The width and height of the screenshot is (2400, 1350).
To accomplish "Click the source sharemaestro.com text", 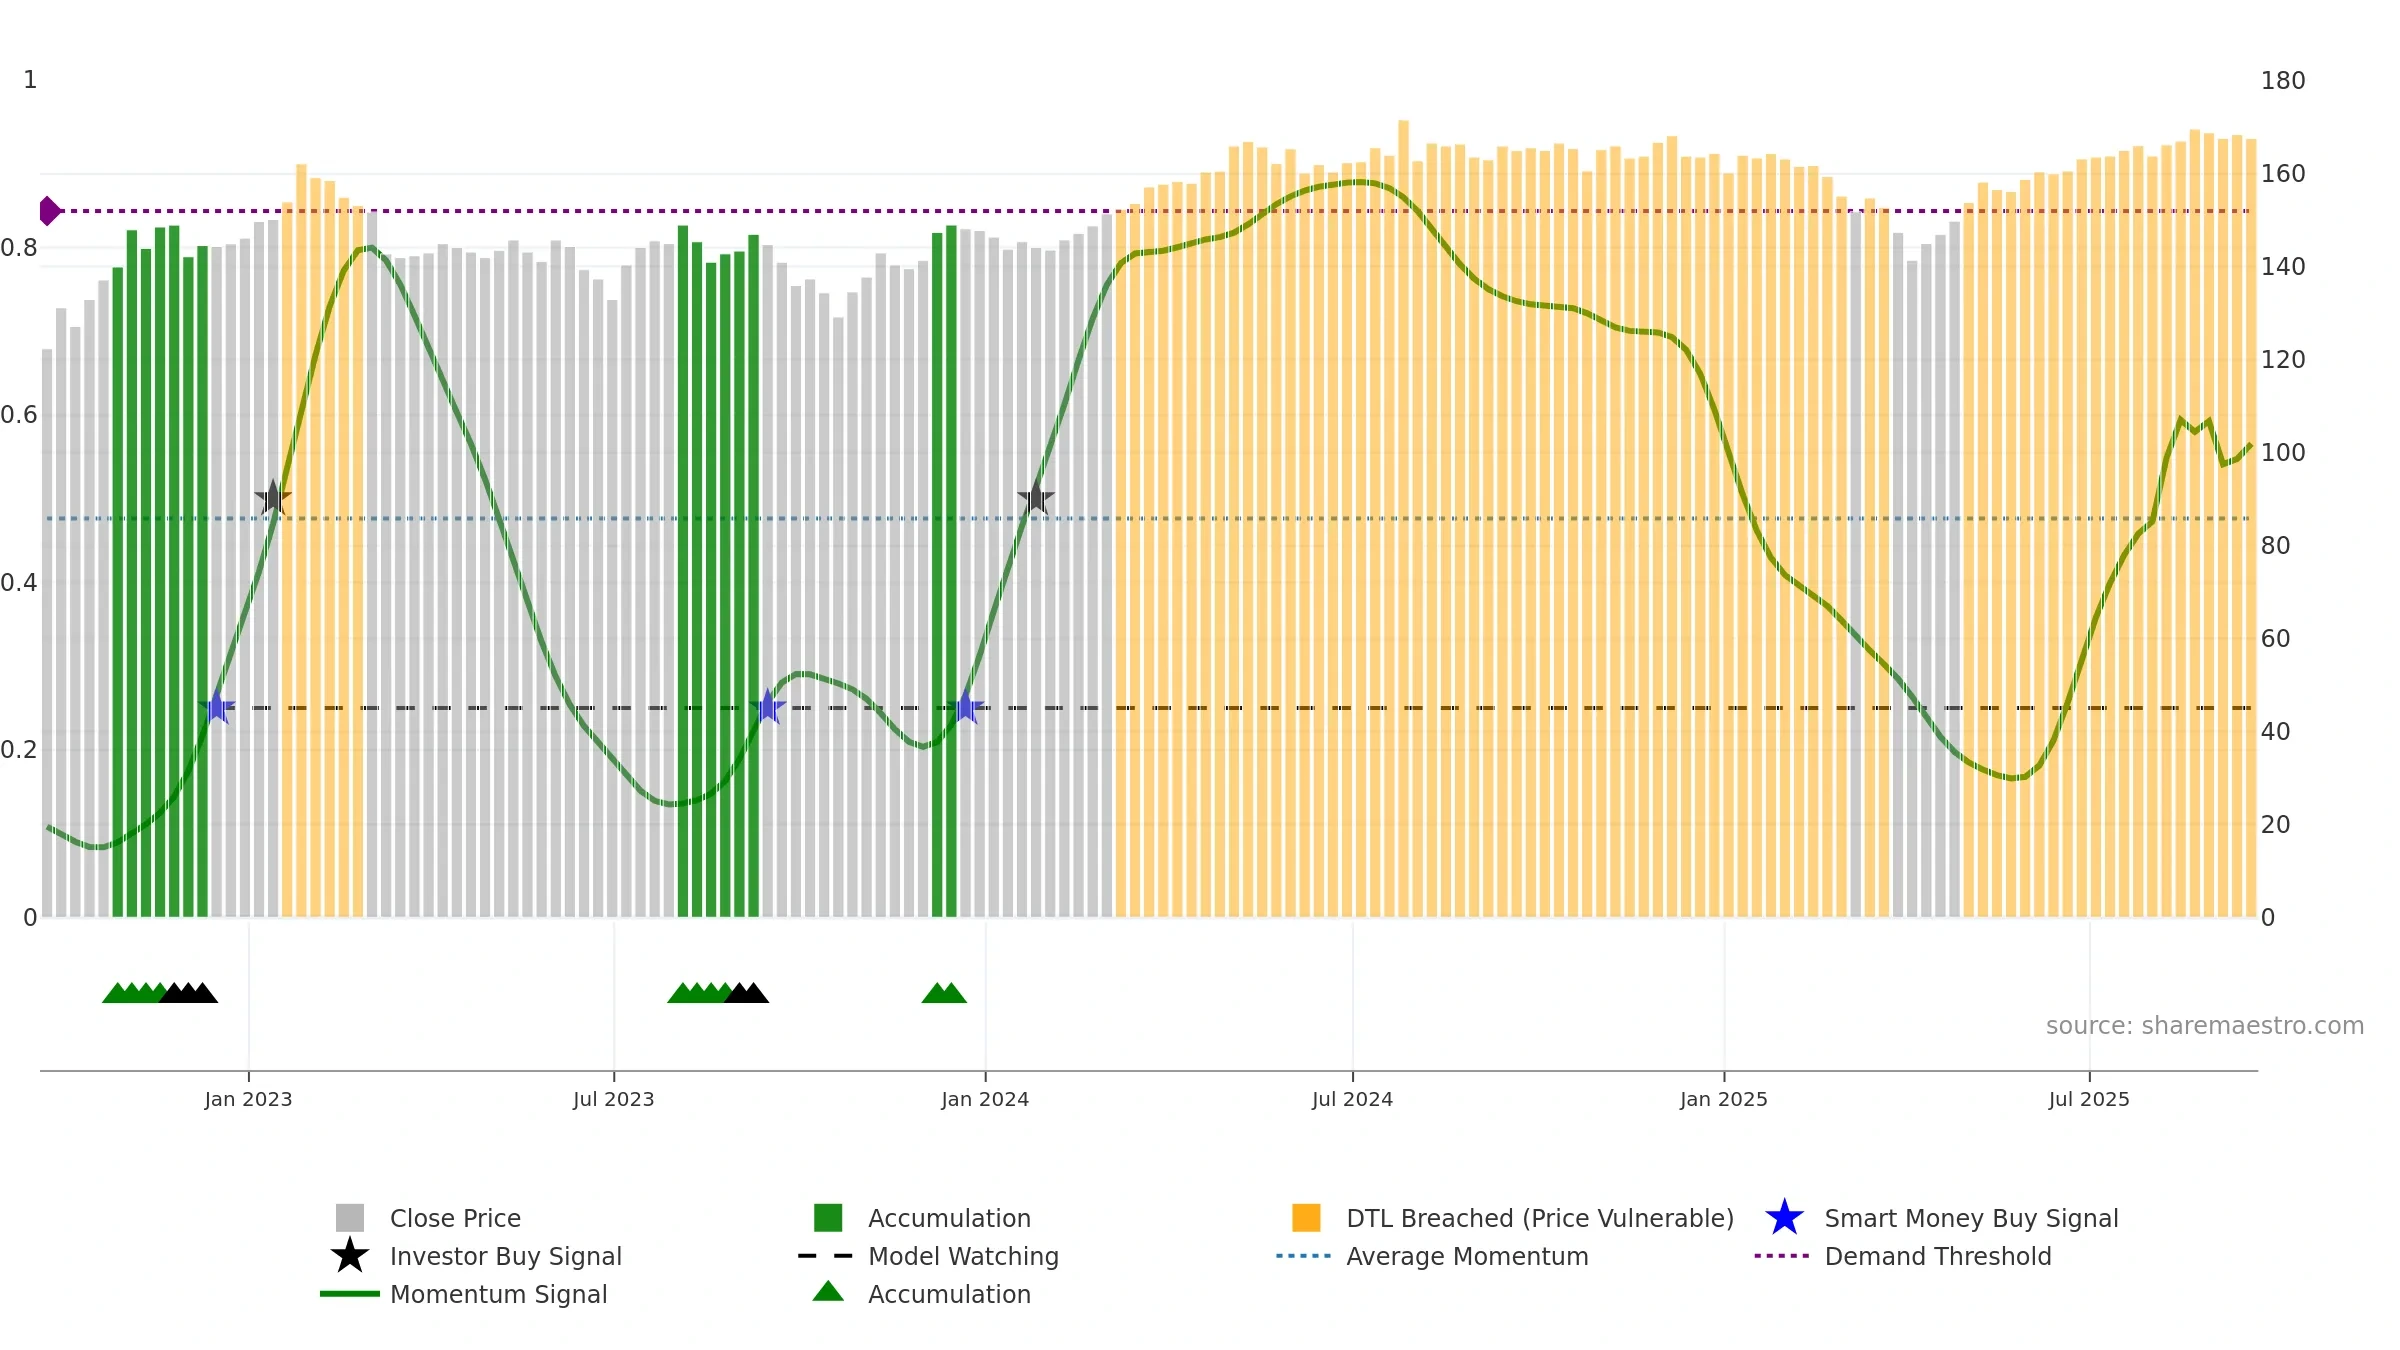I will 2204,1025.
